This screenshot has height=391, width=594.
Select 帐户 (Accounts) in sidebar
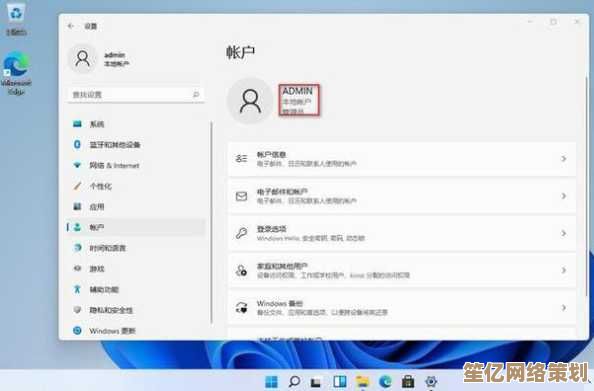[136, 227]
